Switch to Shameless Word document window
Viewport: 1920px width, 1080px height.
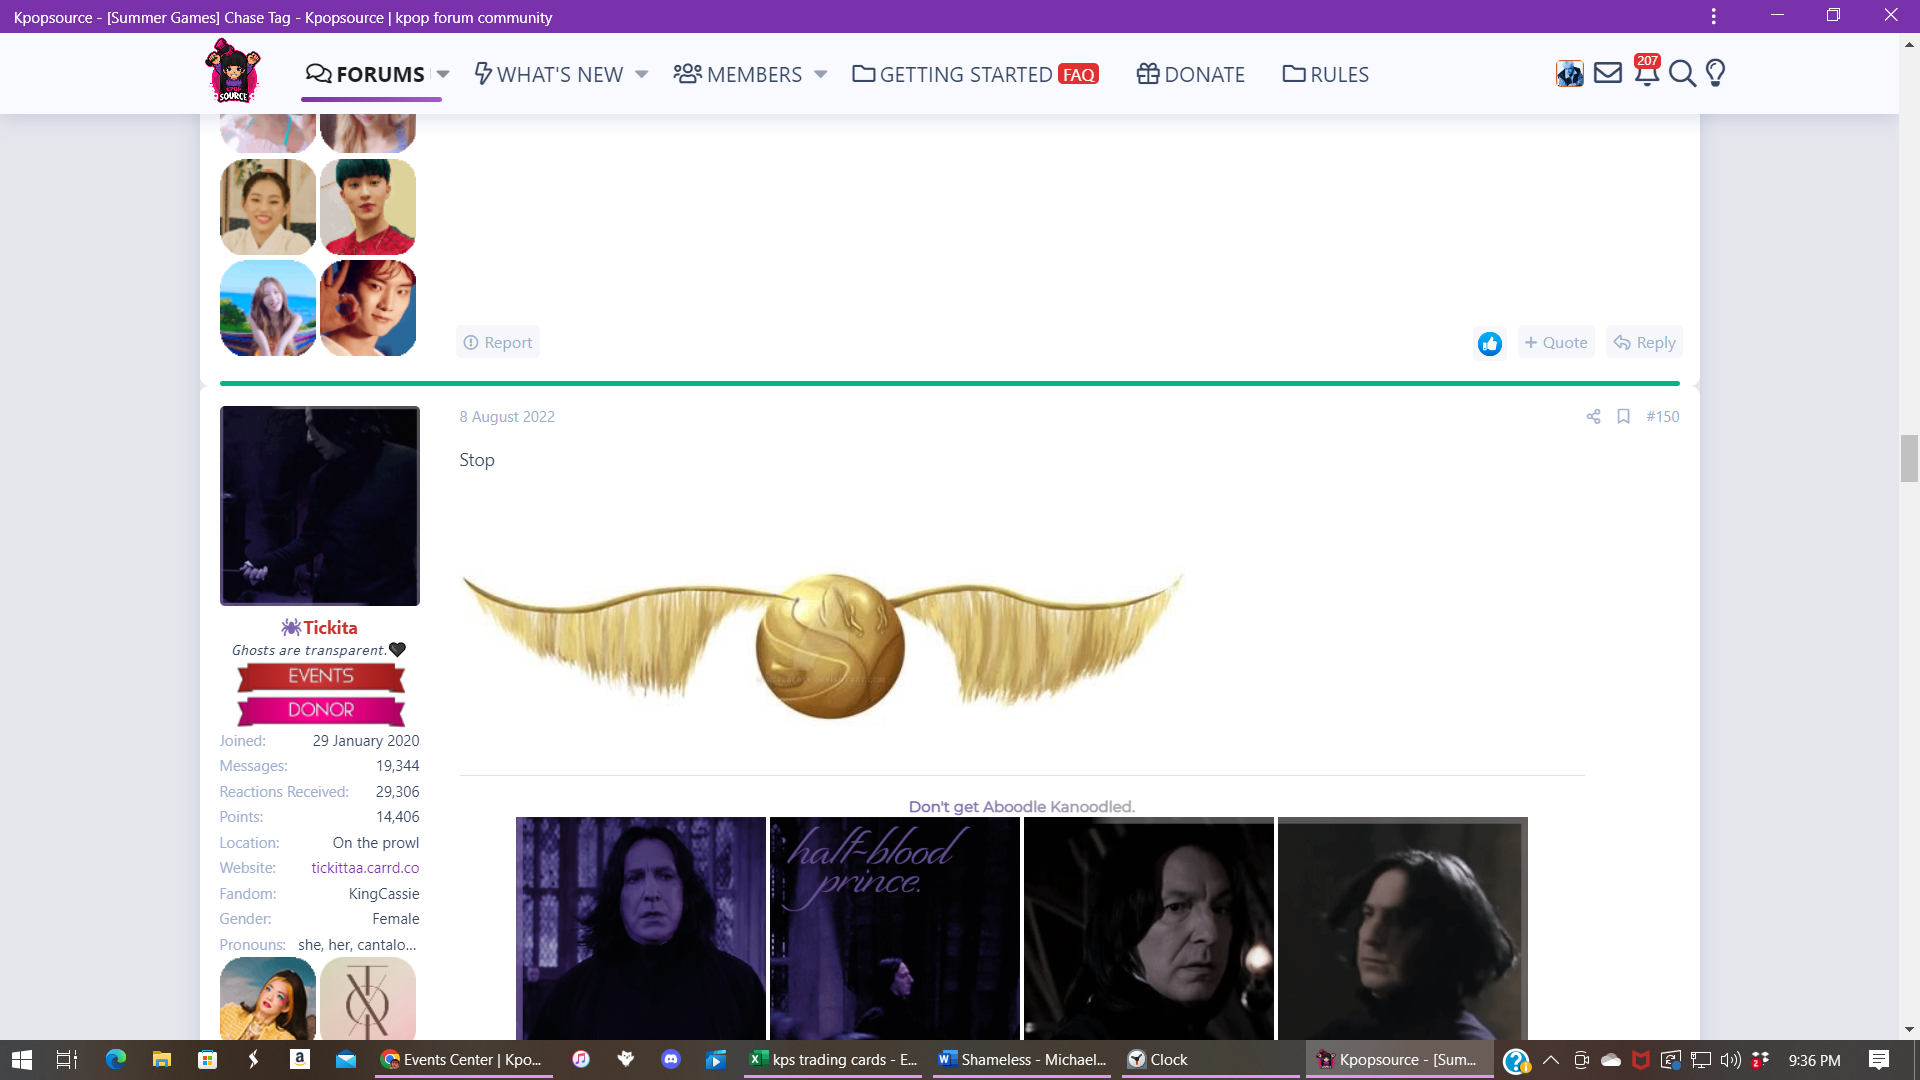[x=1022, y=1059]
